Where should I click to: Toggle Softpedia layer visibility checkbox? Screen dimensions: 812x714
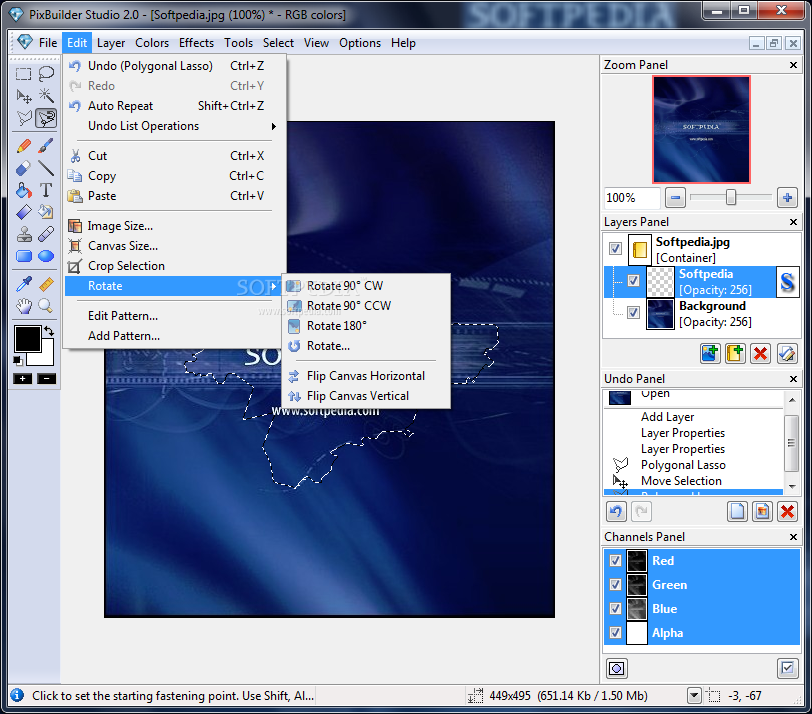coord(633,281)
